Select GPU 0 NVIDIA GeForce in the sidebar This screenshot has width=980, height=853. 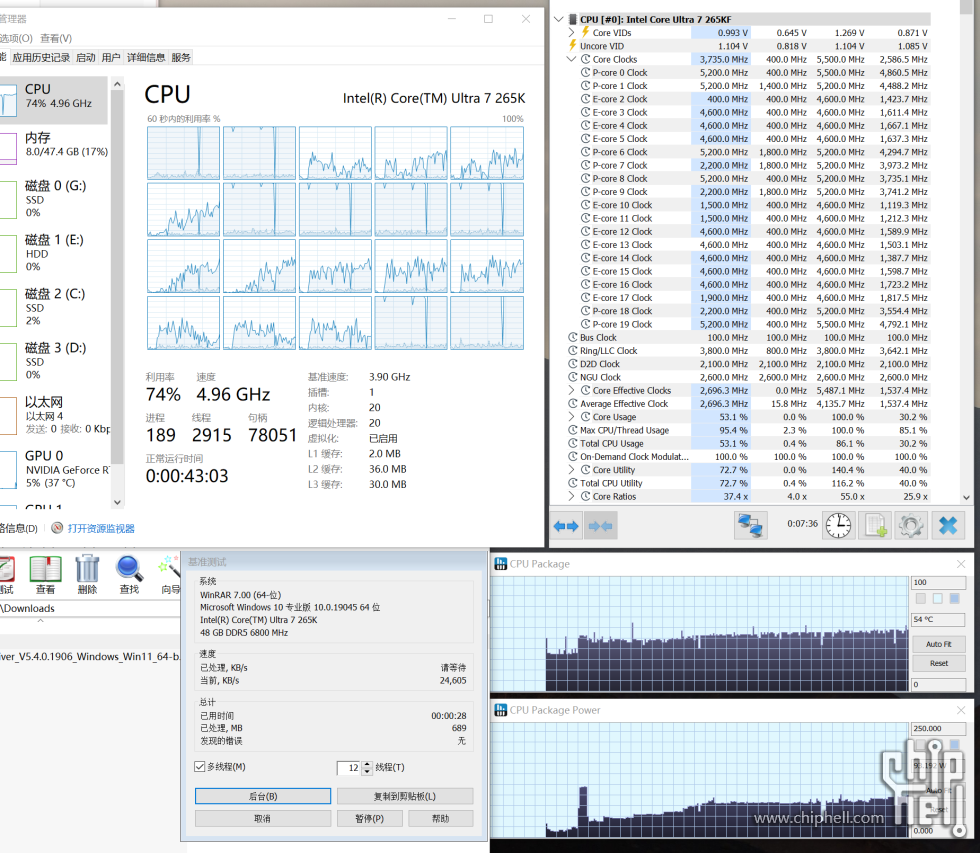[x=54, y=469]
